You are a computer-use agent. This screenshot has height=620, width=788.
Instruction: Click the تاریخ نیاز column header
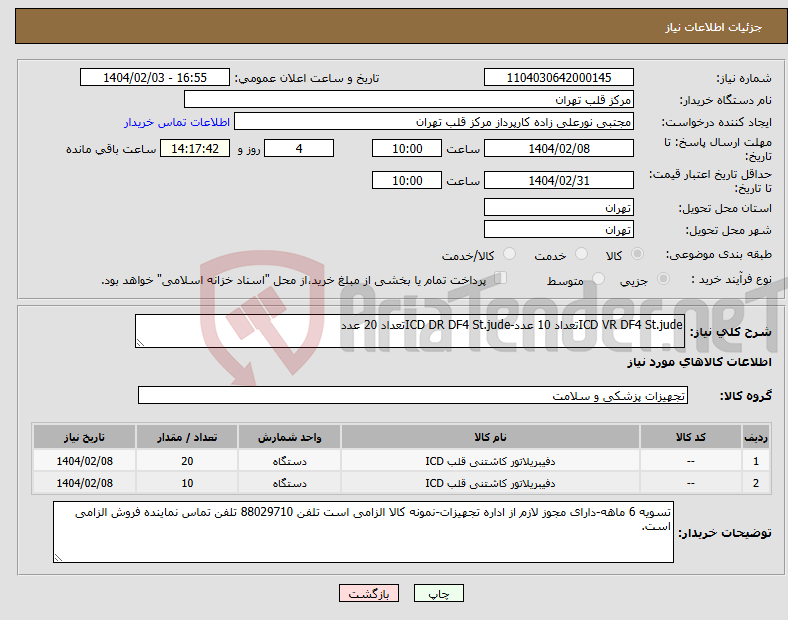(x=84, y=437)
